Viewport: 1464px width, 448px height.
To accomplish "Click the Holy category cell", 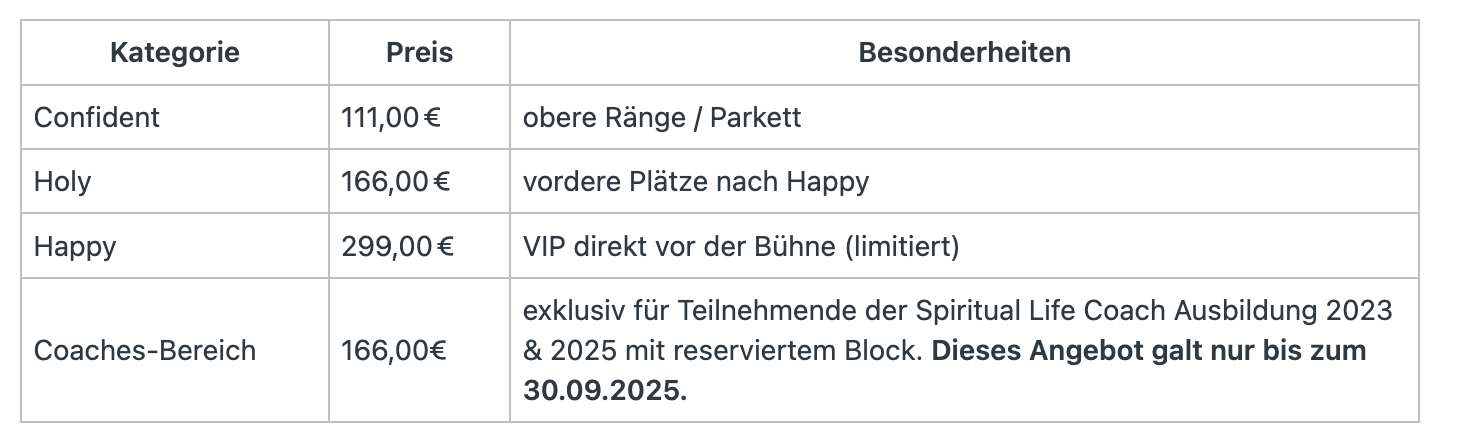I will (x=62, y=181).
